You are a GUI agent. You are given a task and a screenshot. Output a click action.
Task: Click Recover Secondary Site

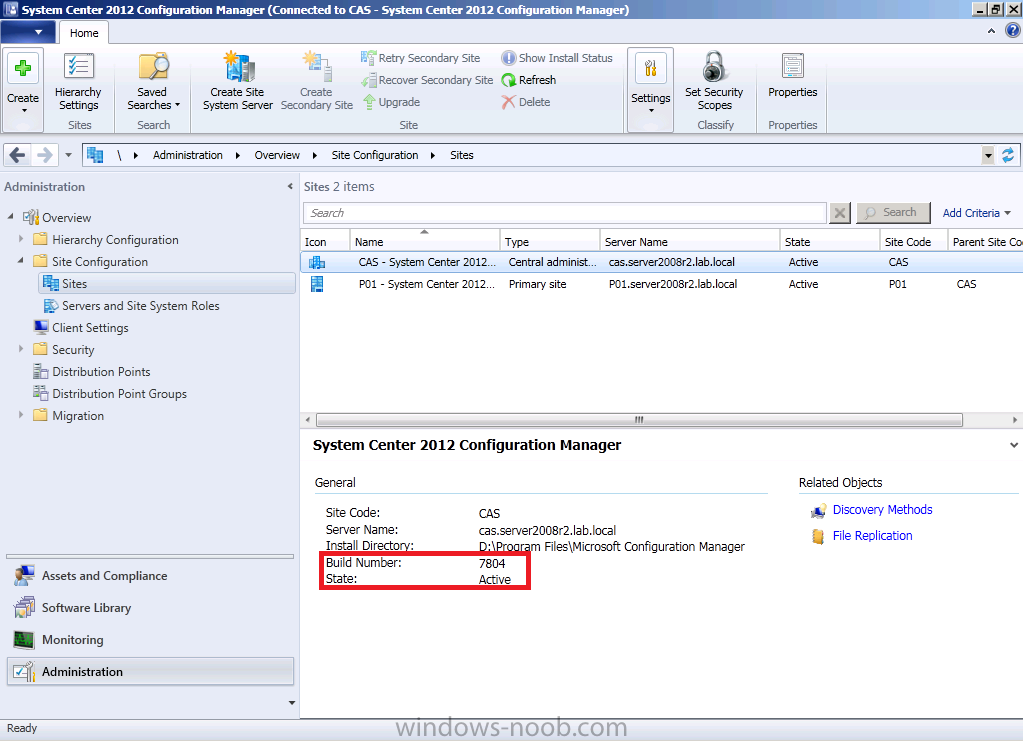coord(427,80)
